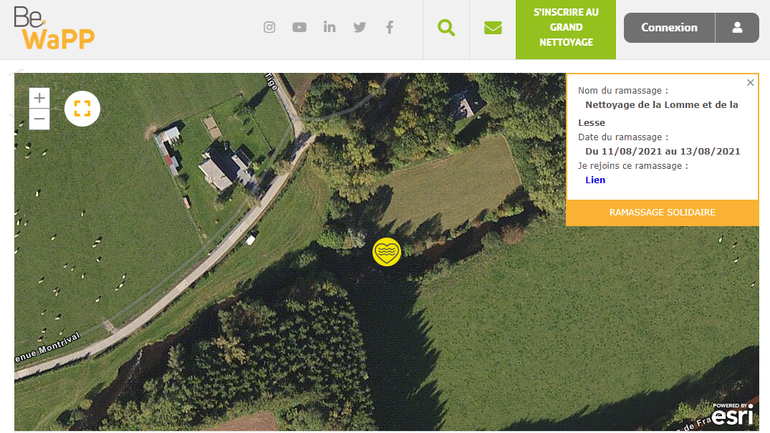The image size is (770, 433).
Task: Click 'Nom du ramassage :' label
Action: [x=623, y=90]
